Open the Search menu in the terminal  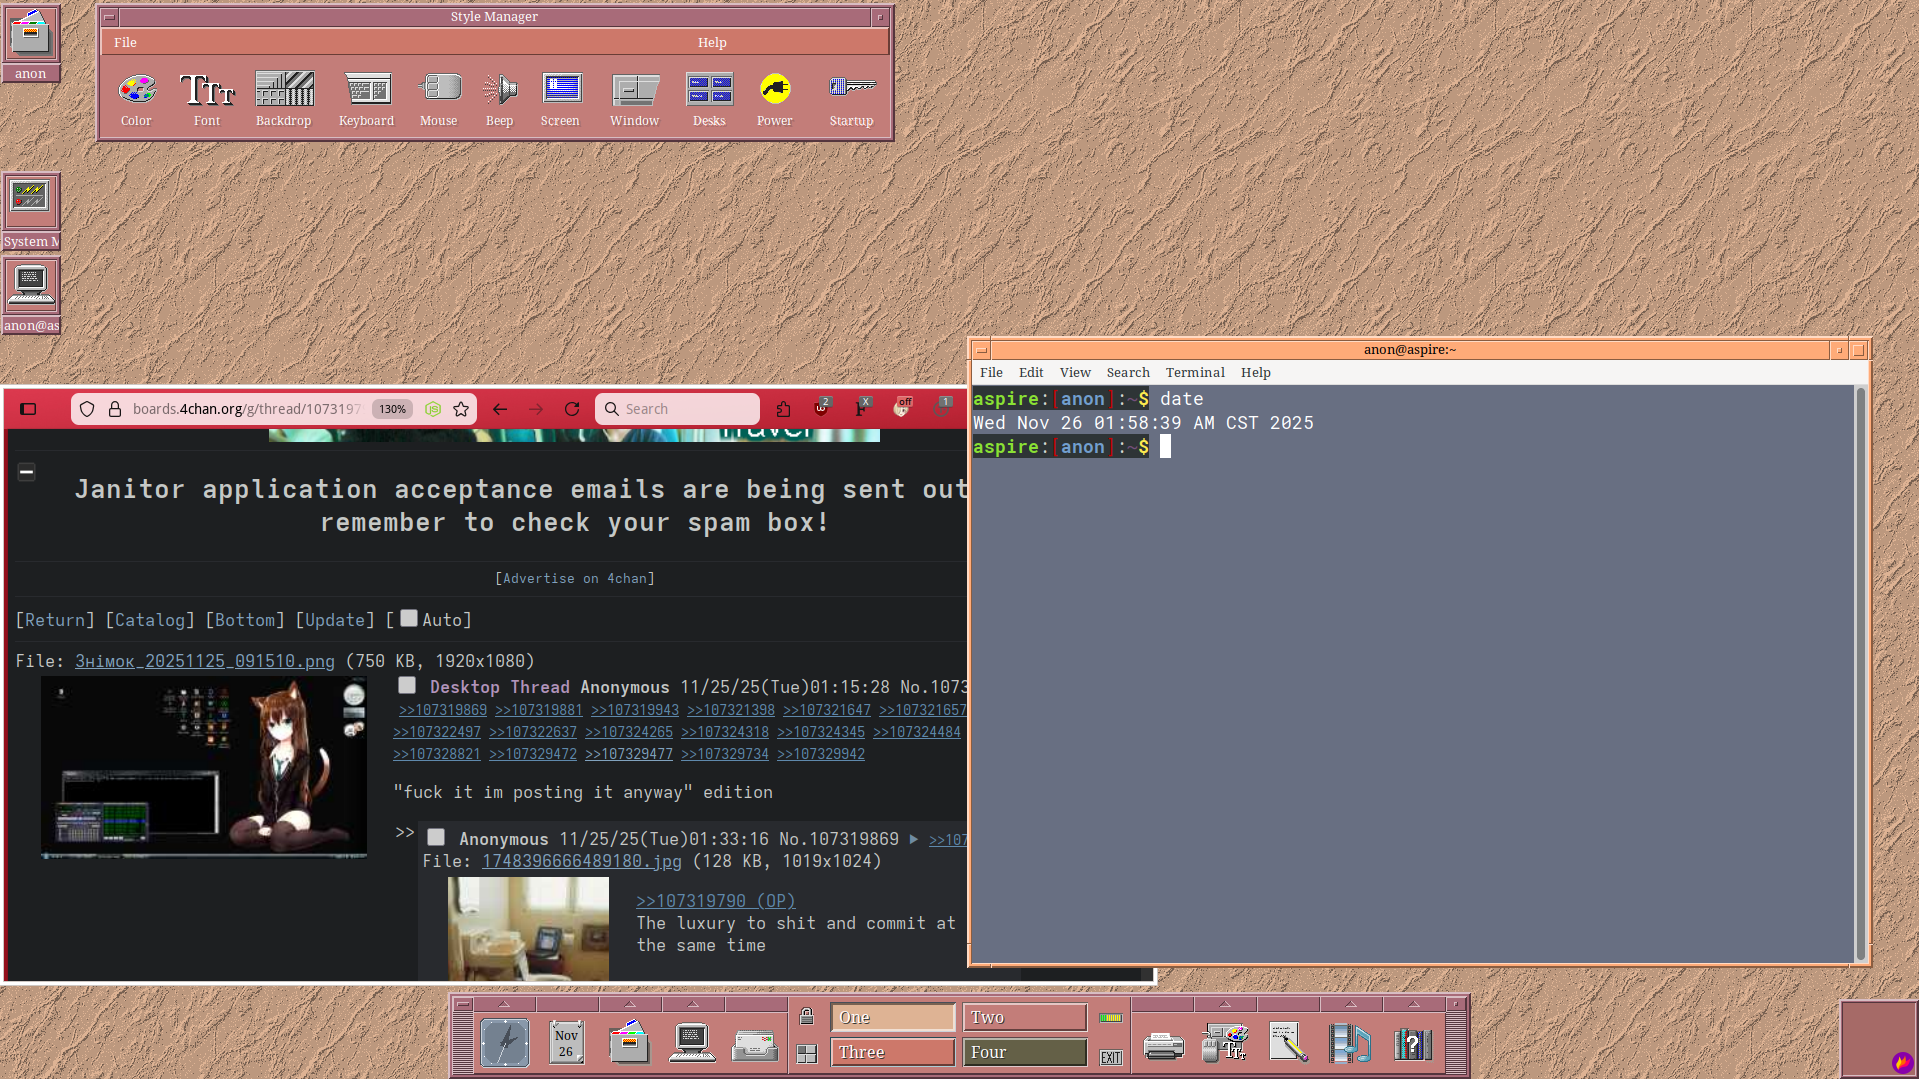pos(1128,373)
